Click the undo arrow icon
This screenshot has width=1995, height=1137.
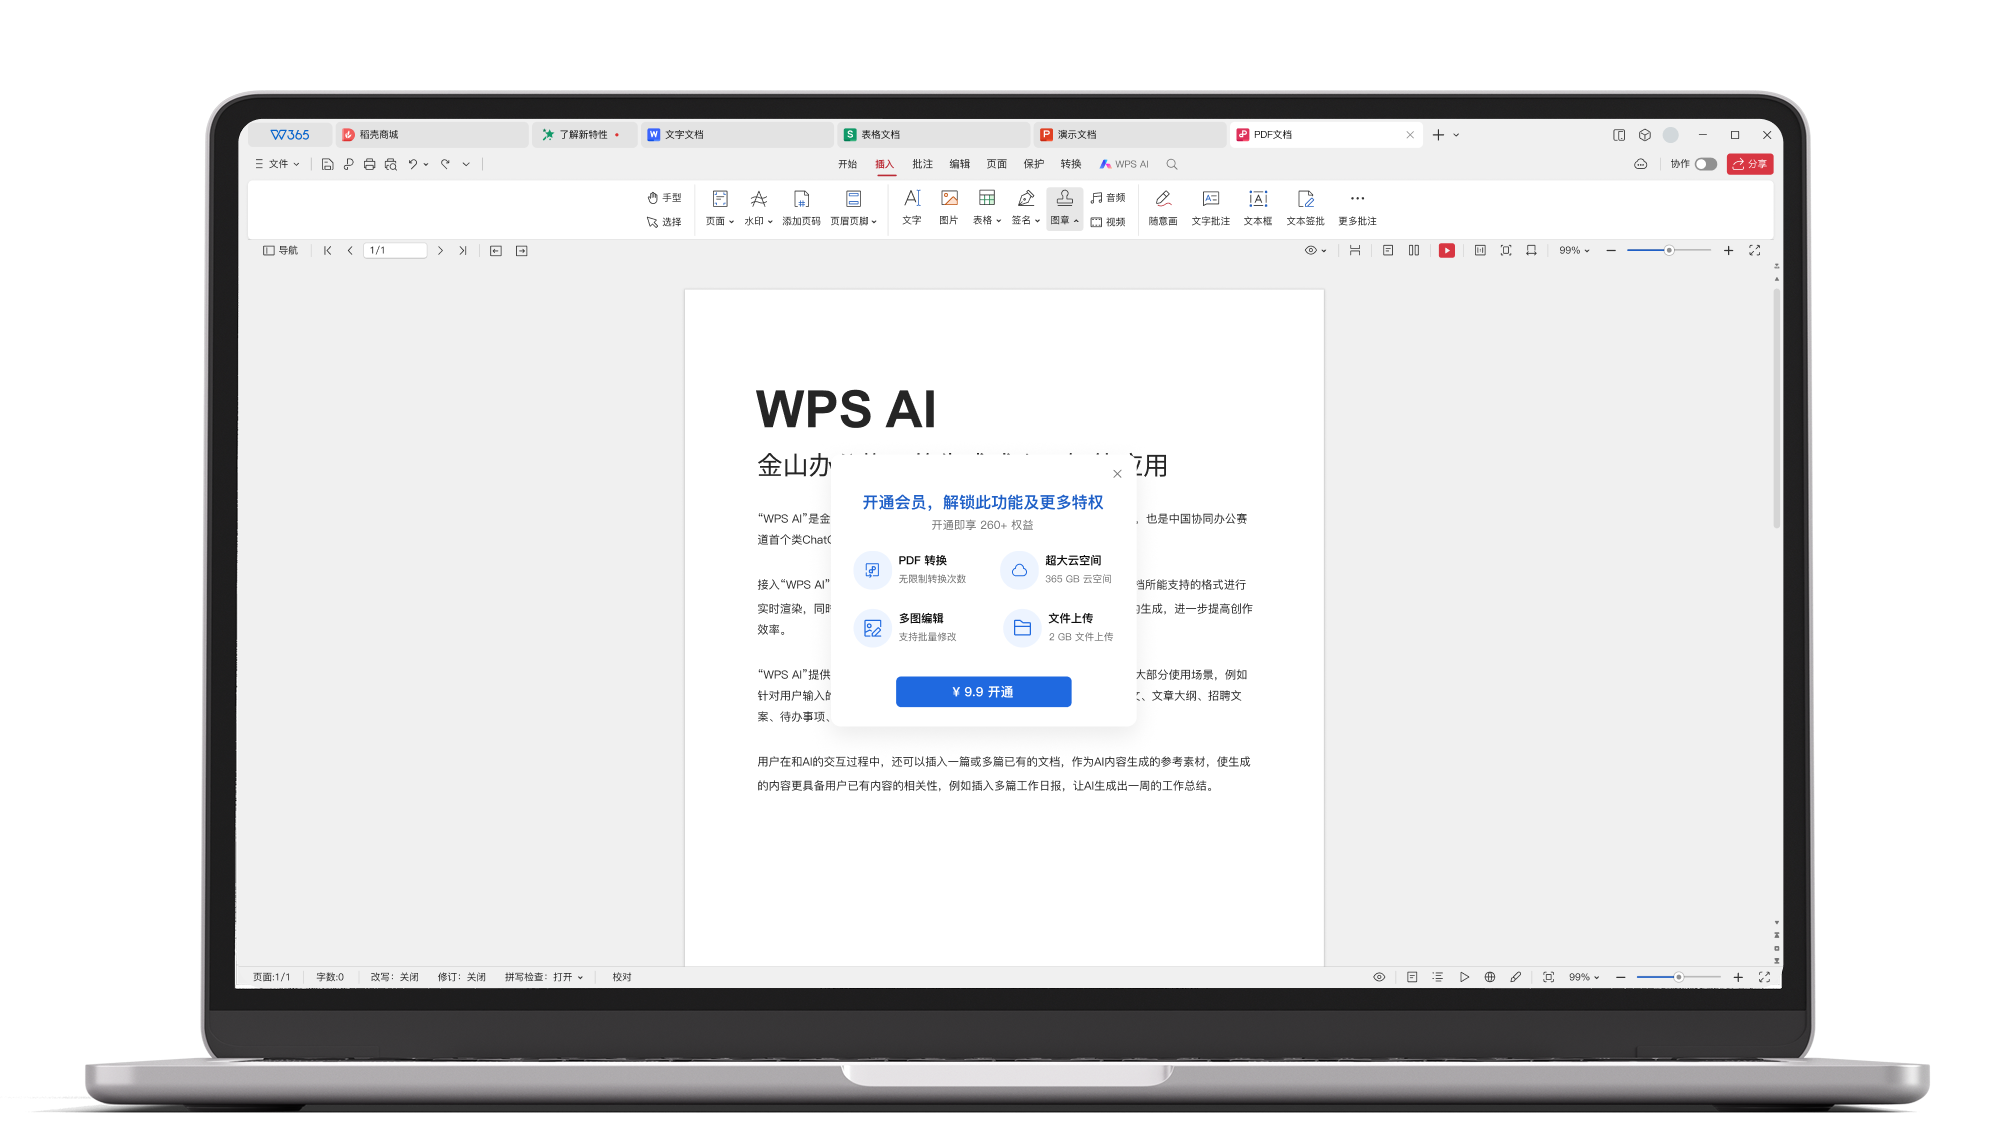pos(412,164)
